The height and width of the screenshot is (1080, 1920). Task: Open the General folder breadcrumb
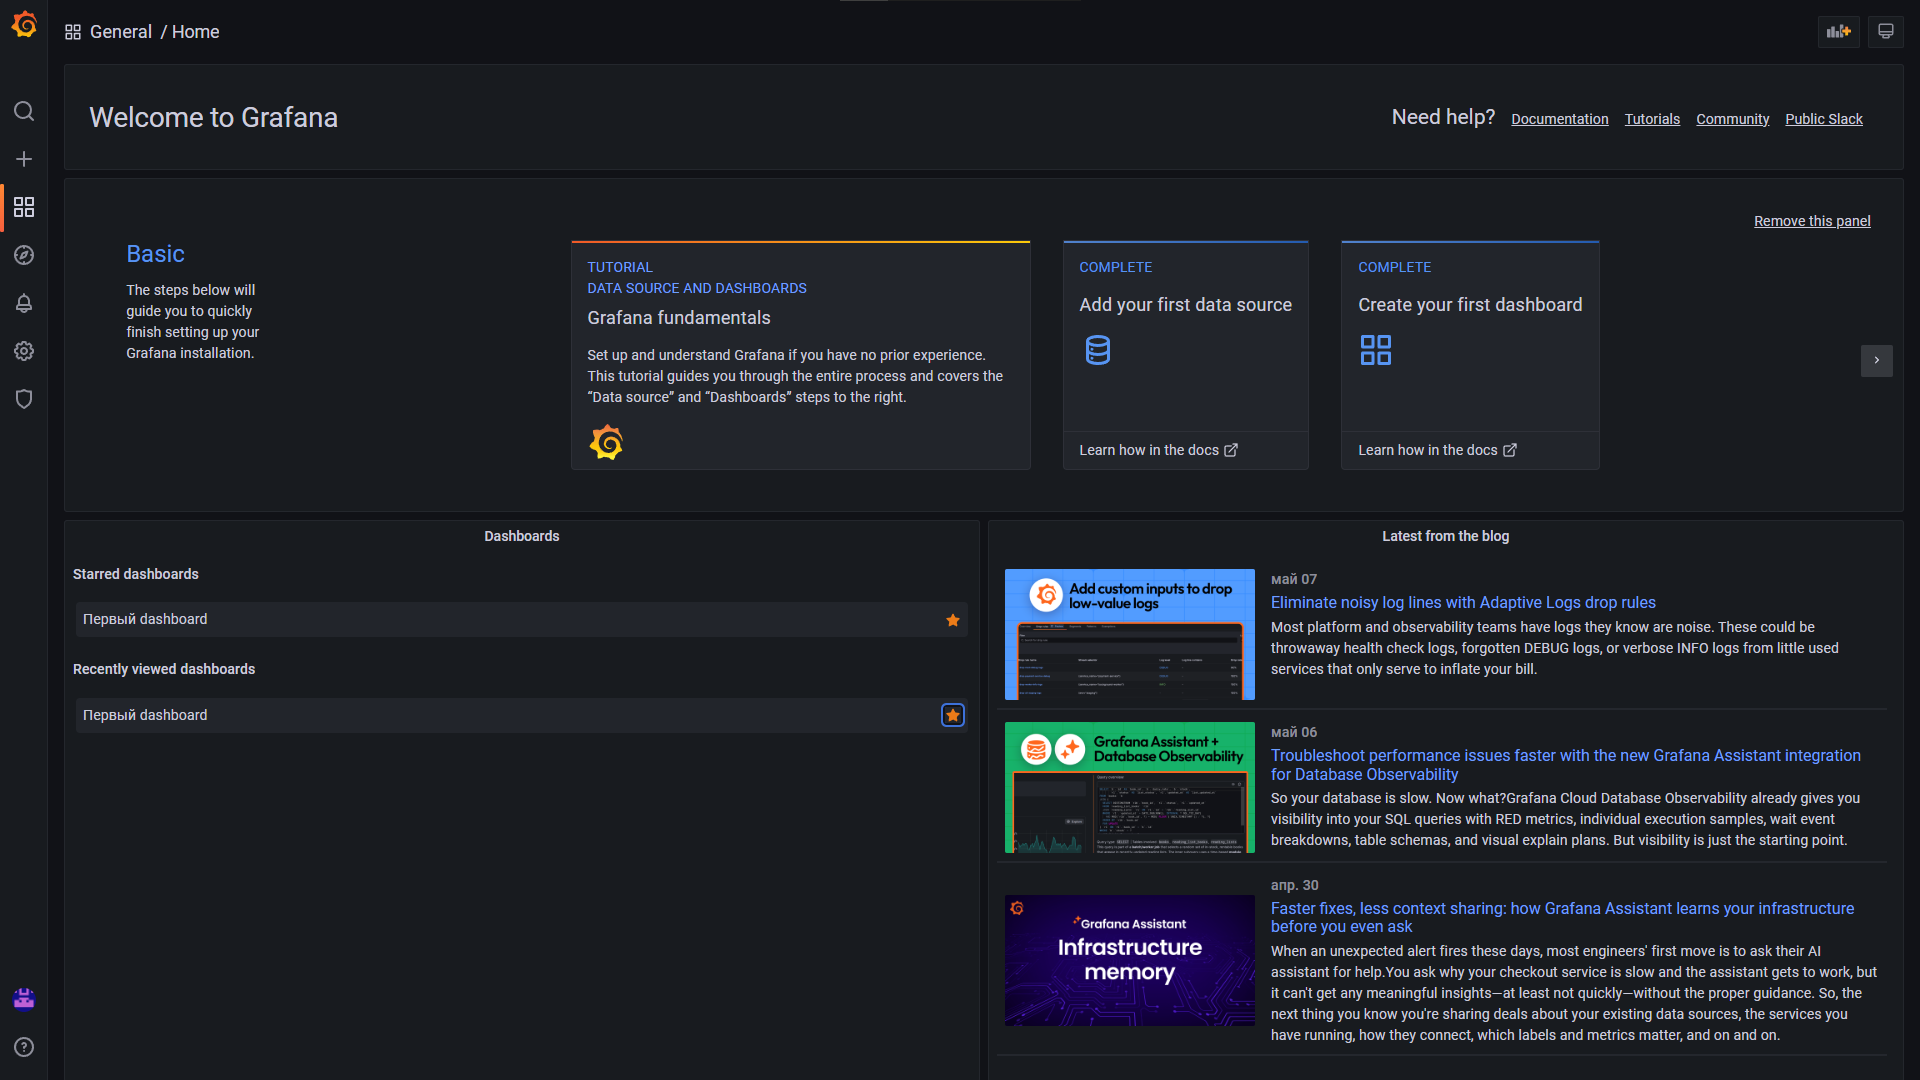[x=121, y=32]
